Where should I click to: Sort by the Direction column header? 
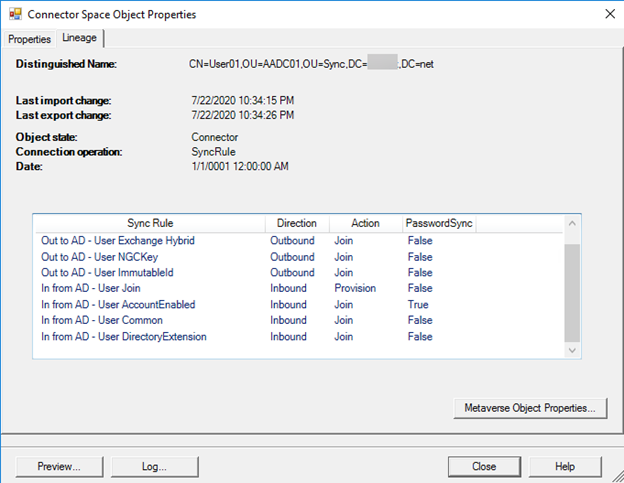tap(297, 223)
